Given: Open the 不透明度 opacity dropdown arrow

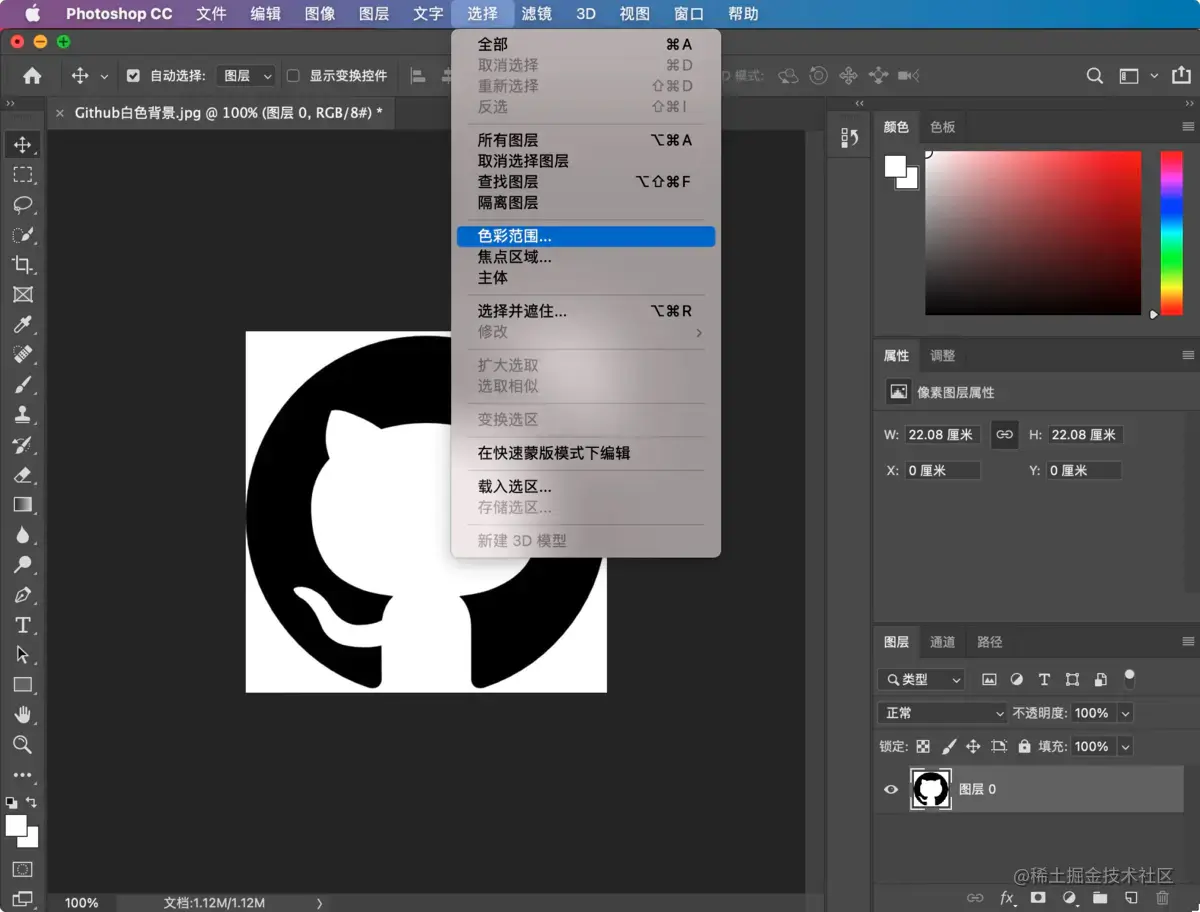Looking at the screenshot, I should (x=1125, y=714).
